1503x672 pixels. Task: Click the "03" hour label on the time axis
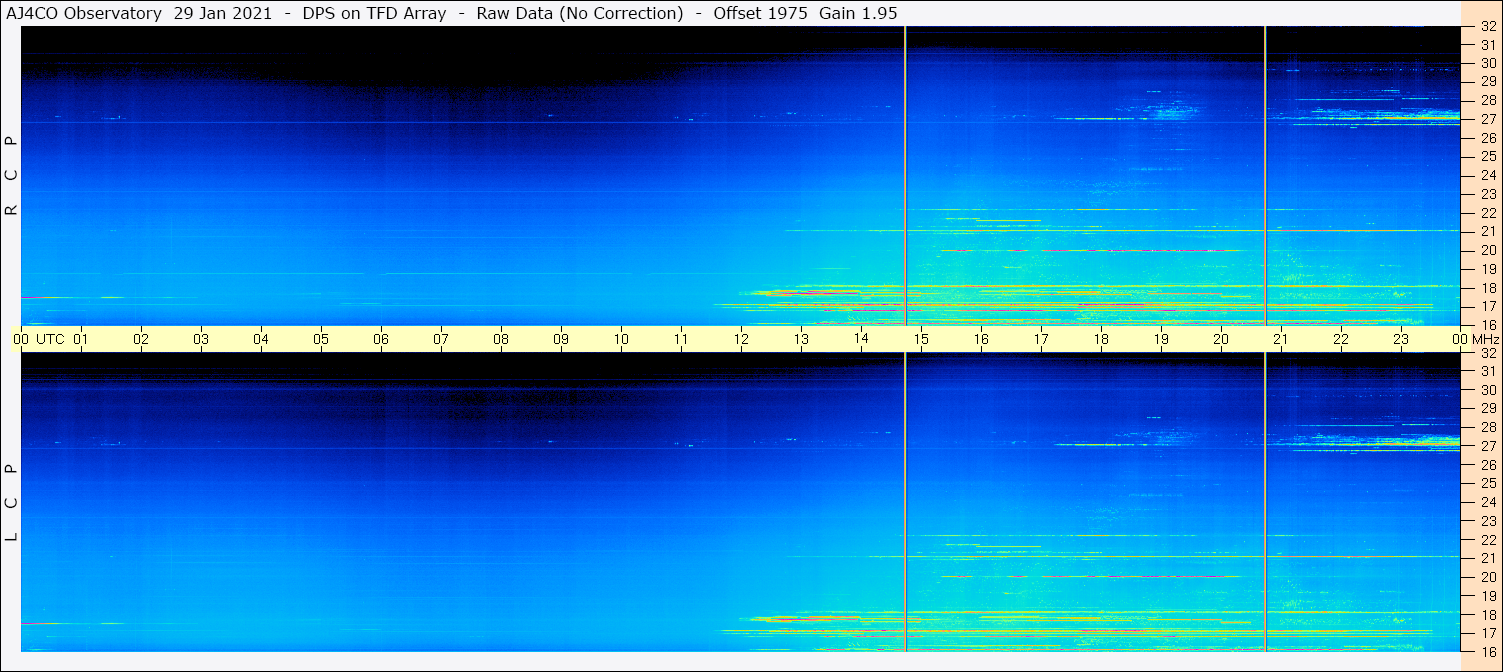click(x=201, y=339)
